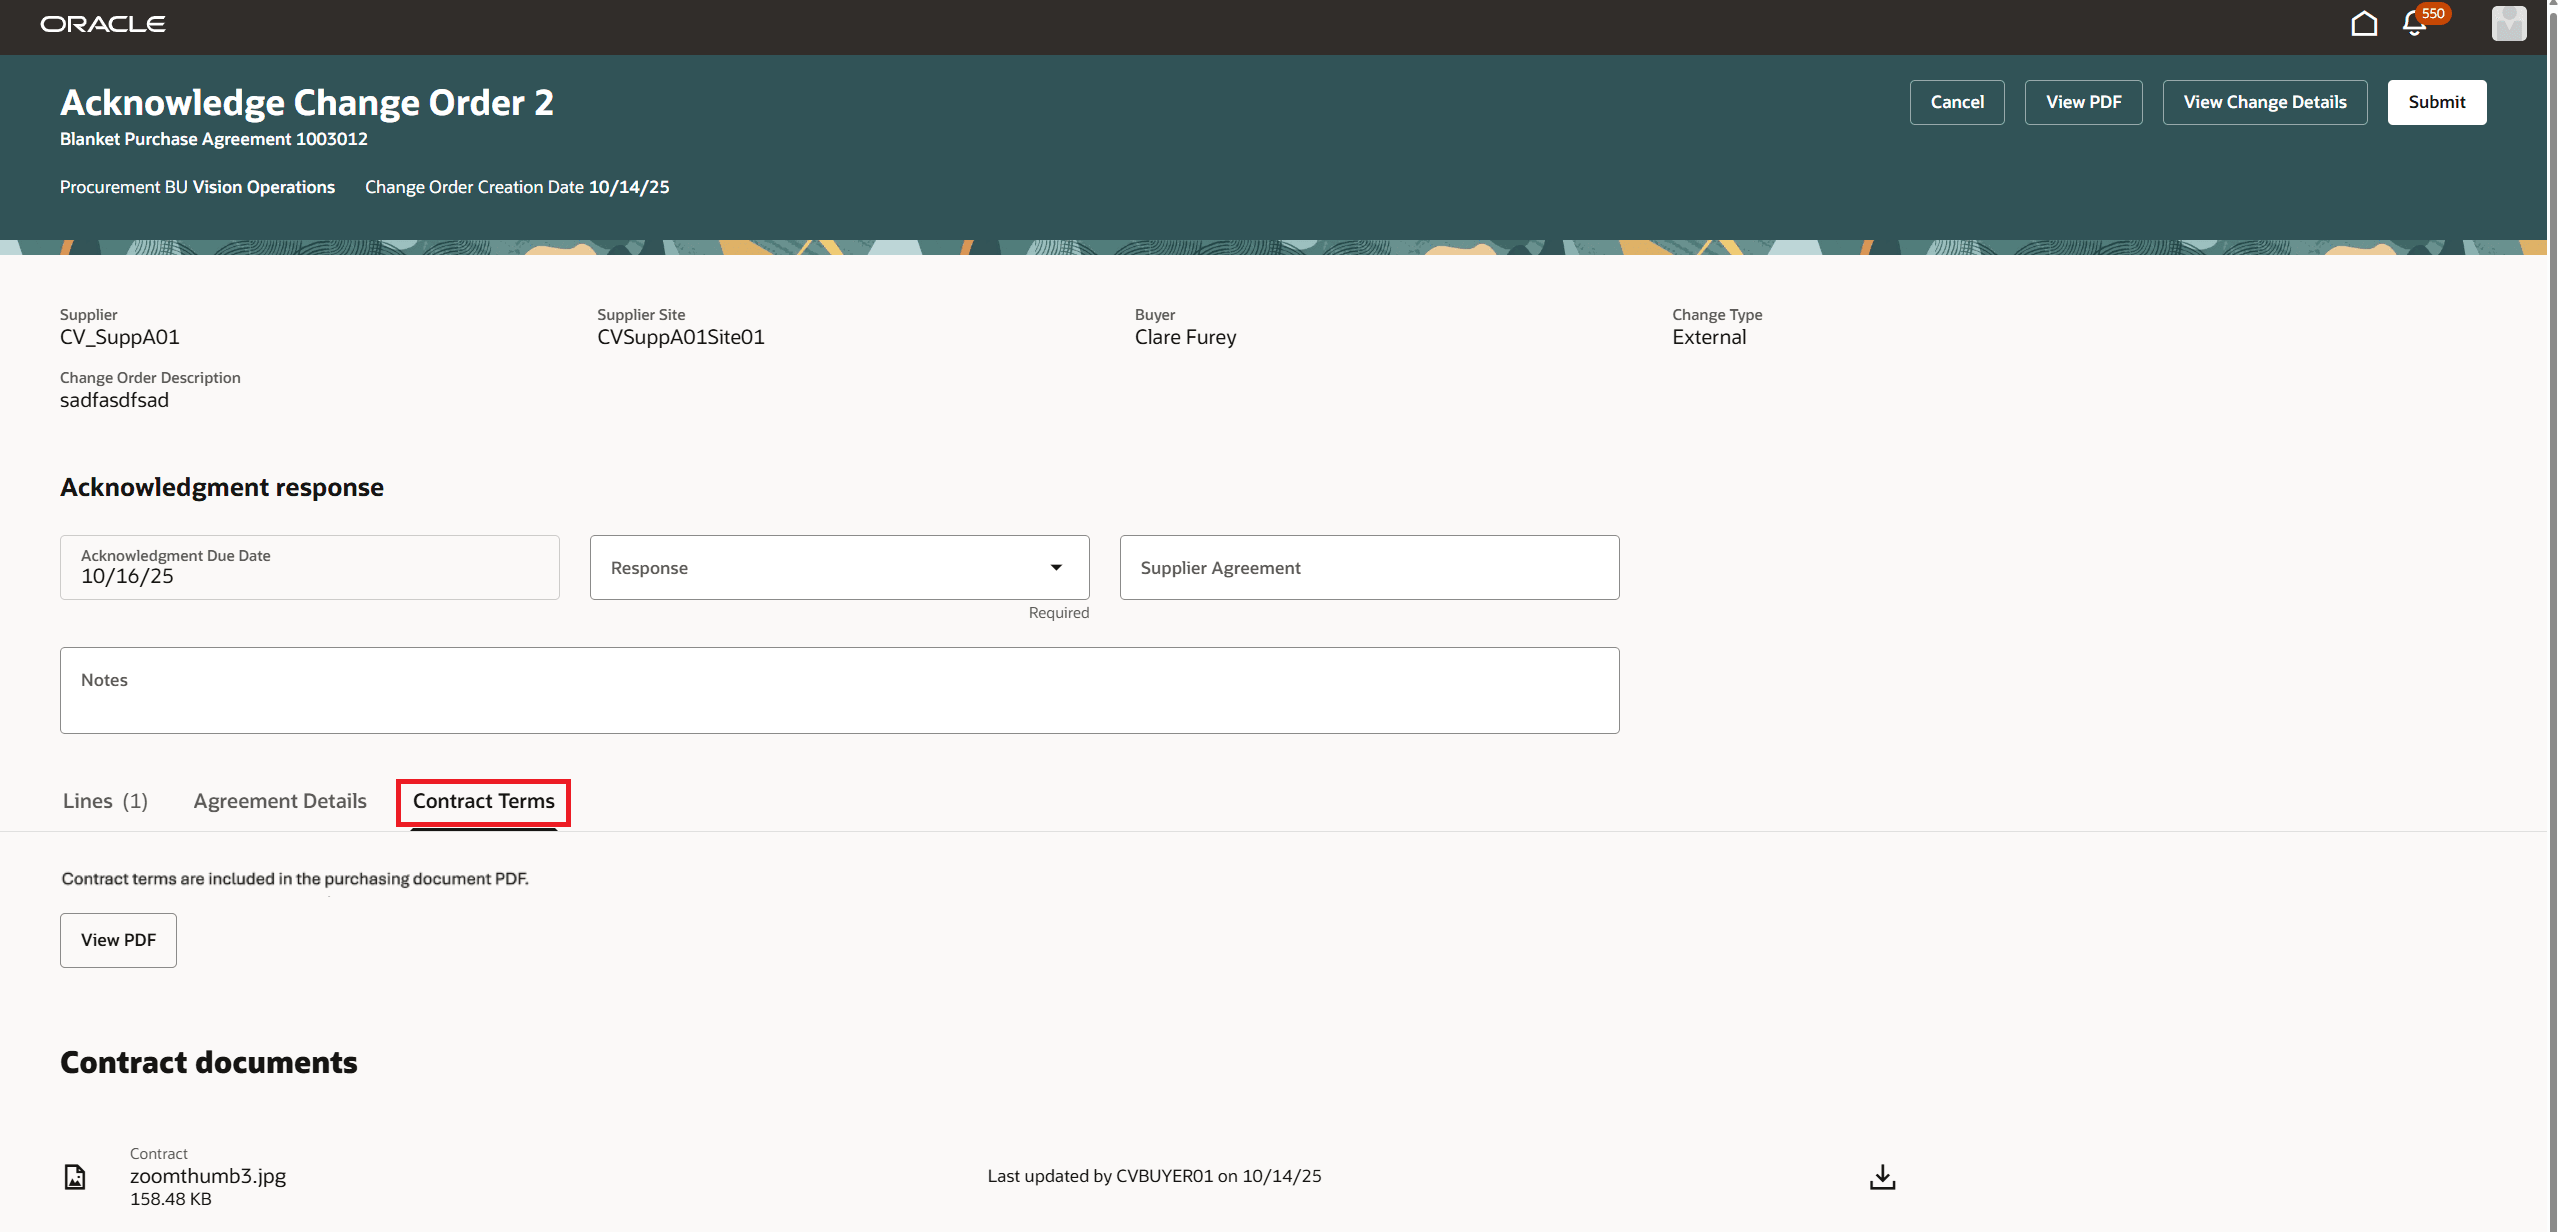This screenshot has height=1232, width=2558.
Task: Download the zoomthumb3.jpg contract file
Action: [1882, 1177]
